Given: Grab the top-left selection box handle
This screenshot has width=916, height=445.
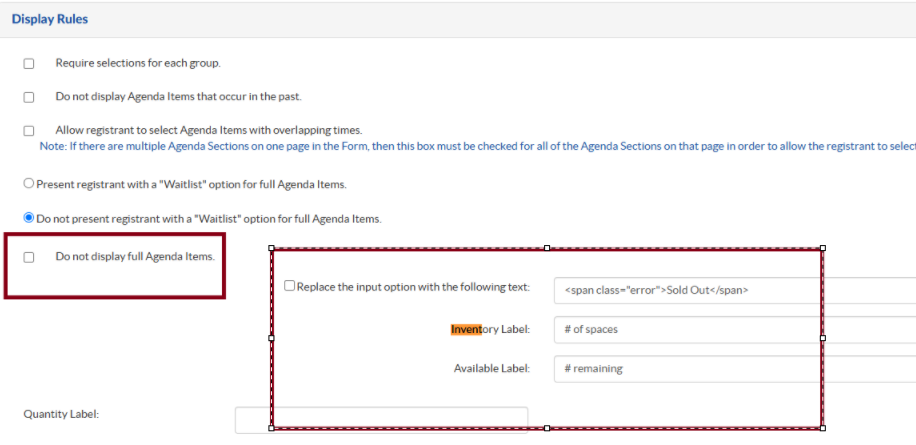Looking at the screenshot, I should click(271, 248).
